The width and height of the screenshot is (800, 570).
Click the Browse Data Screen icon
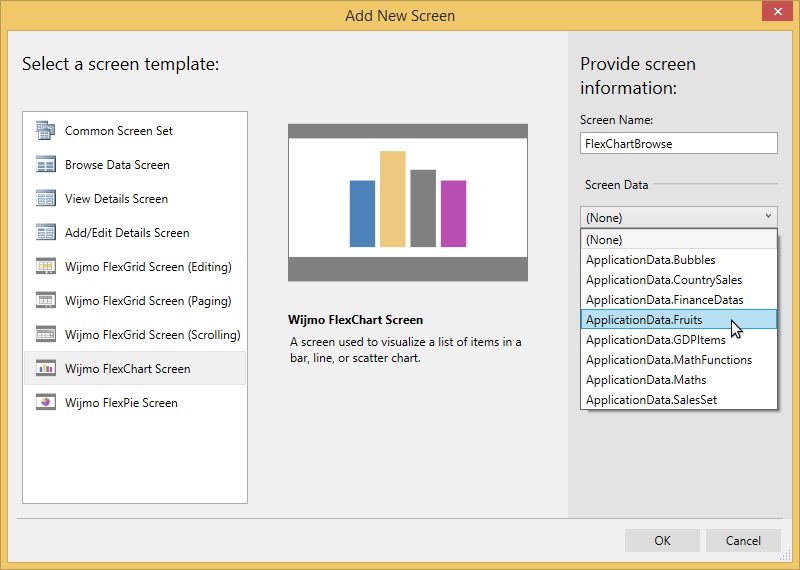coord(45,165)
